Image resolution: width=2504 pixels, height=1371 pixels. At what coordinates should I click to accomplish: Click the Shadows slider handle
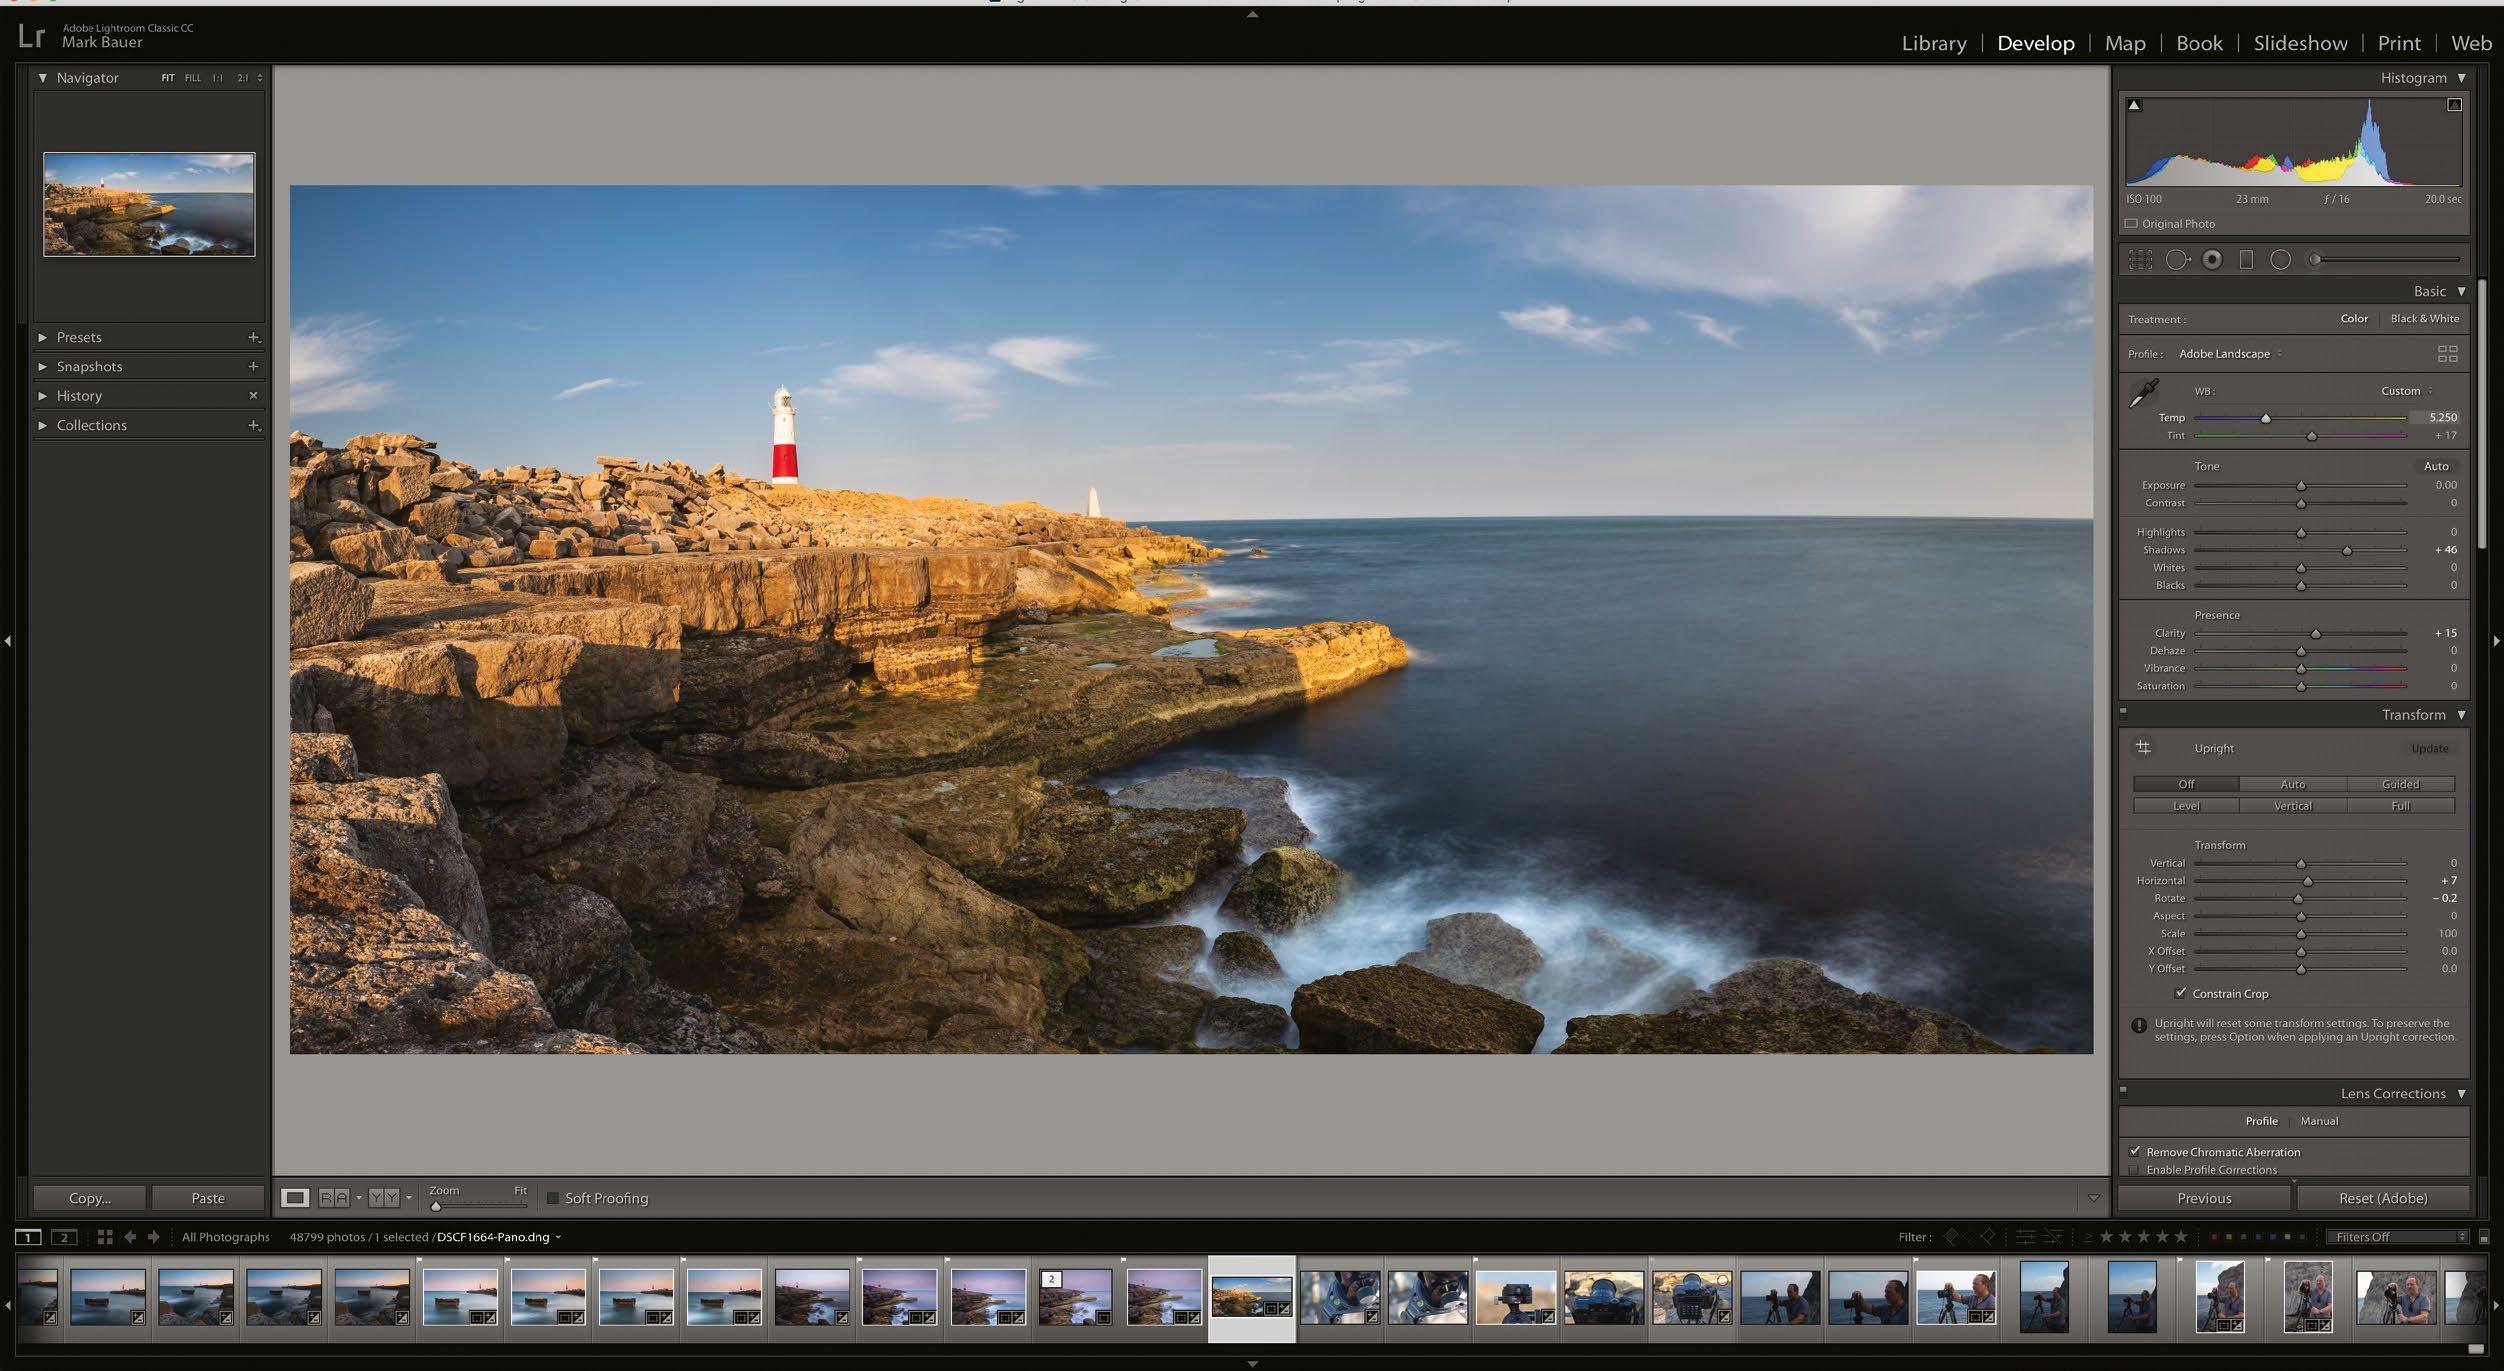point(2346,551)
